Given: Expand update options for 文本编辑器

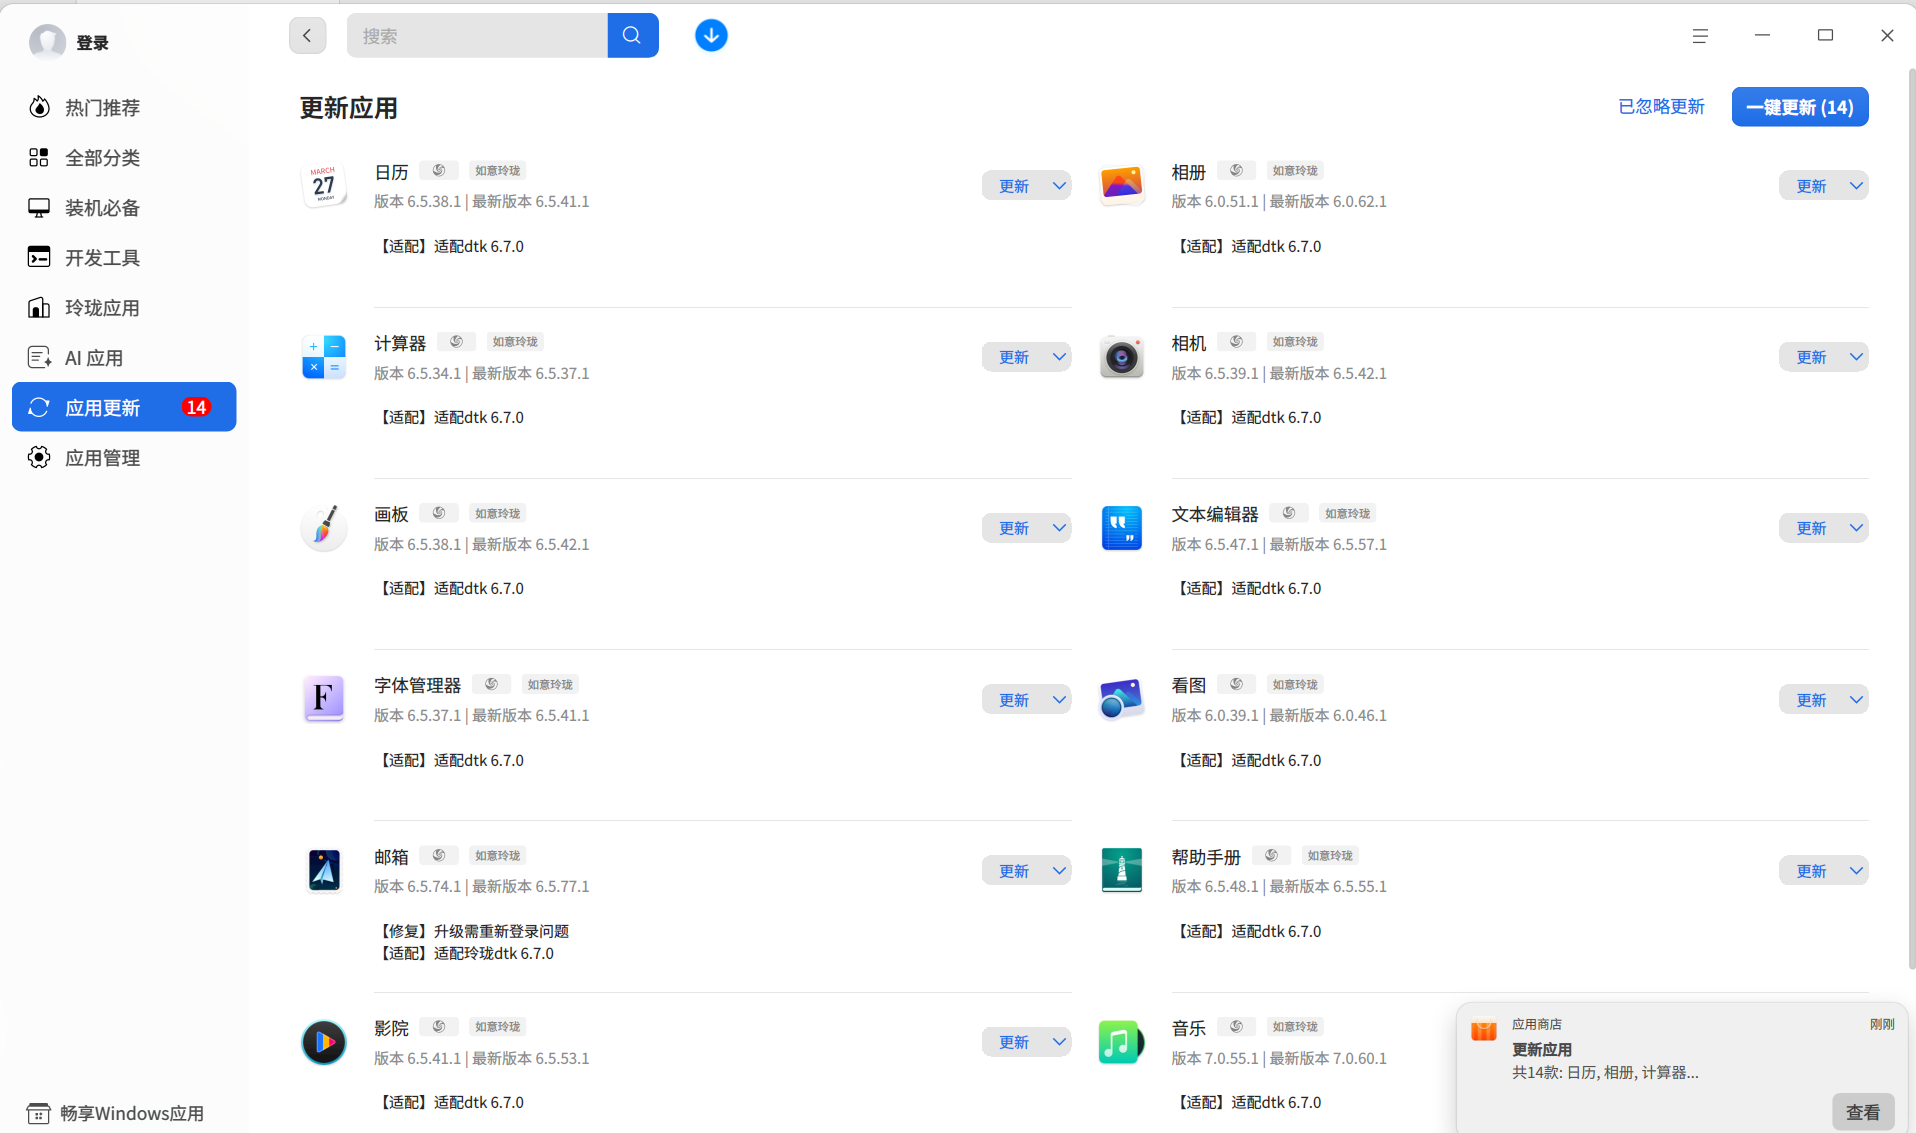Looking at the screenshot, I should tap(1856, 528).
